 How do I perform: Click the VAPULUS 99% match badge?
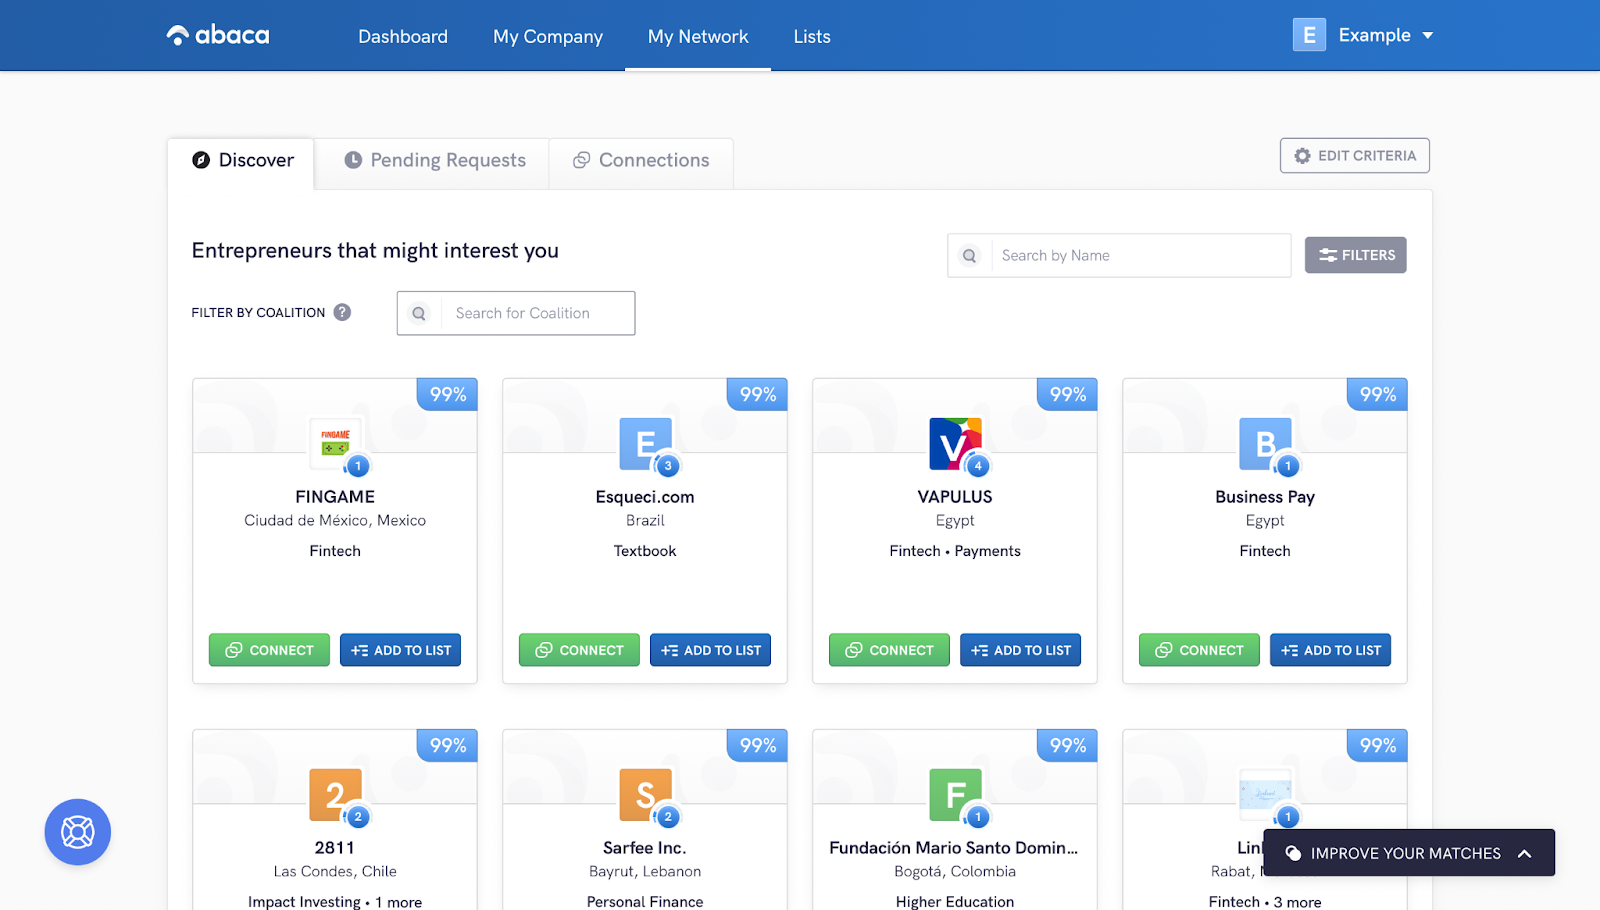1067,394
